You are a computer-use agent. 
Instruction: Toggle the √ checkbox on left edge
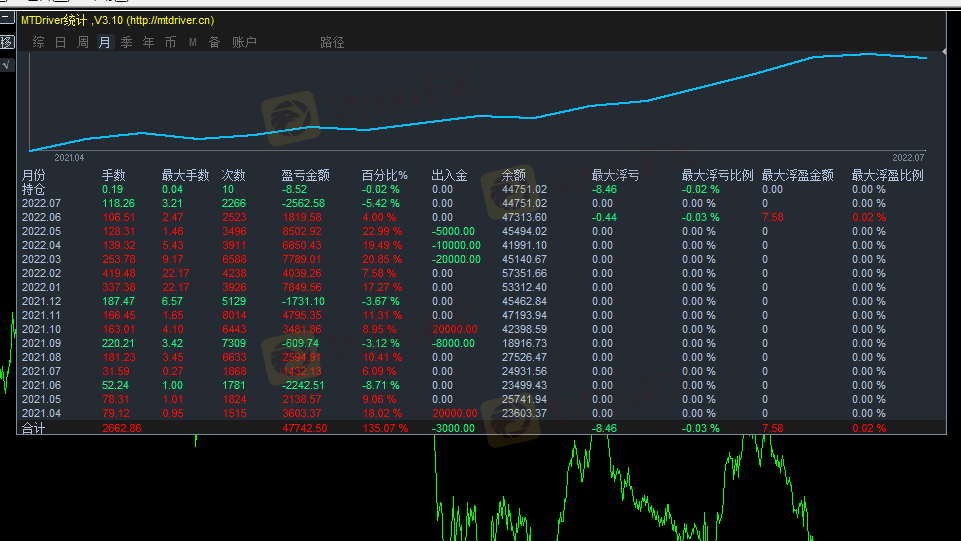(6, 65)
